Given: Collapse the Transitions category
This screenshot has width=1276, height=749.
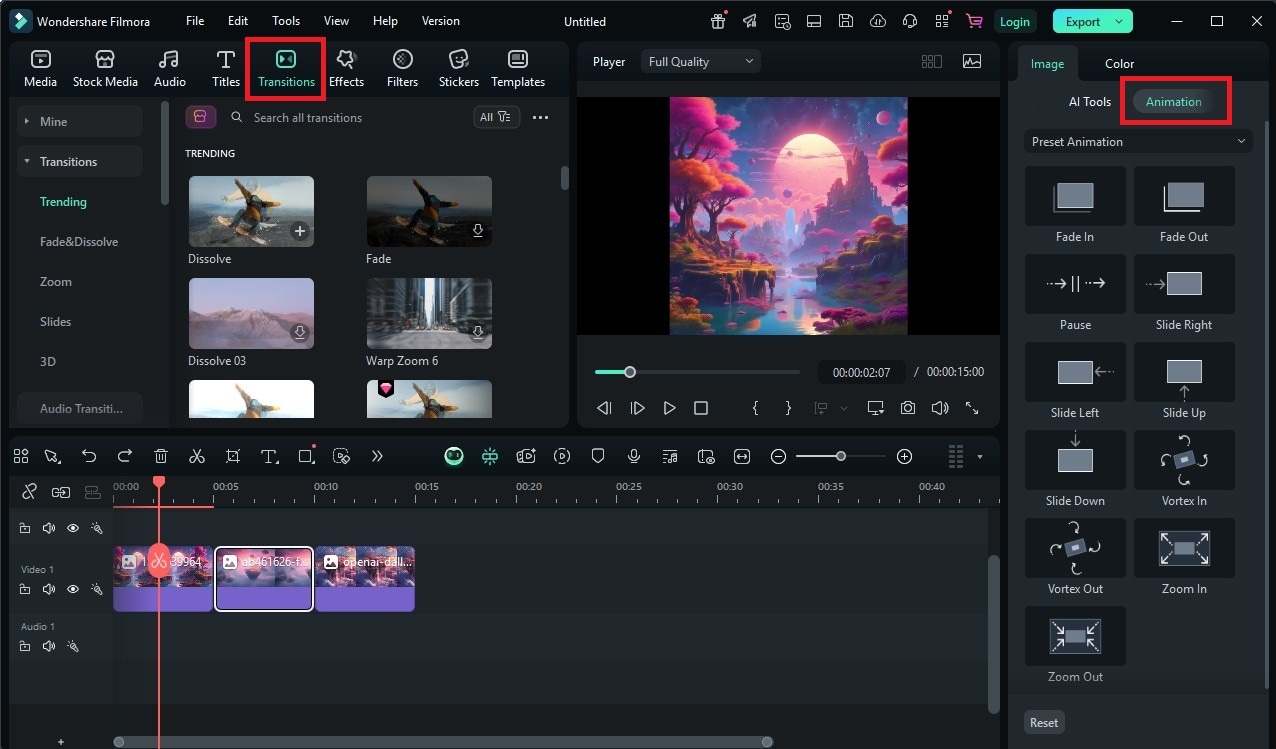Looking at the screenshot, I should [80, 161].
